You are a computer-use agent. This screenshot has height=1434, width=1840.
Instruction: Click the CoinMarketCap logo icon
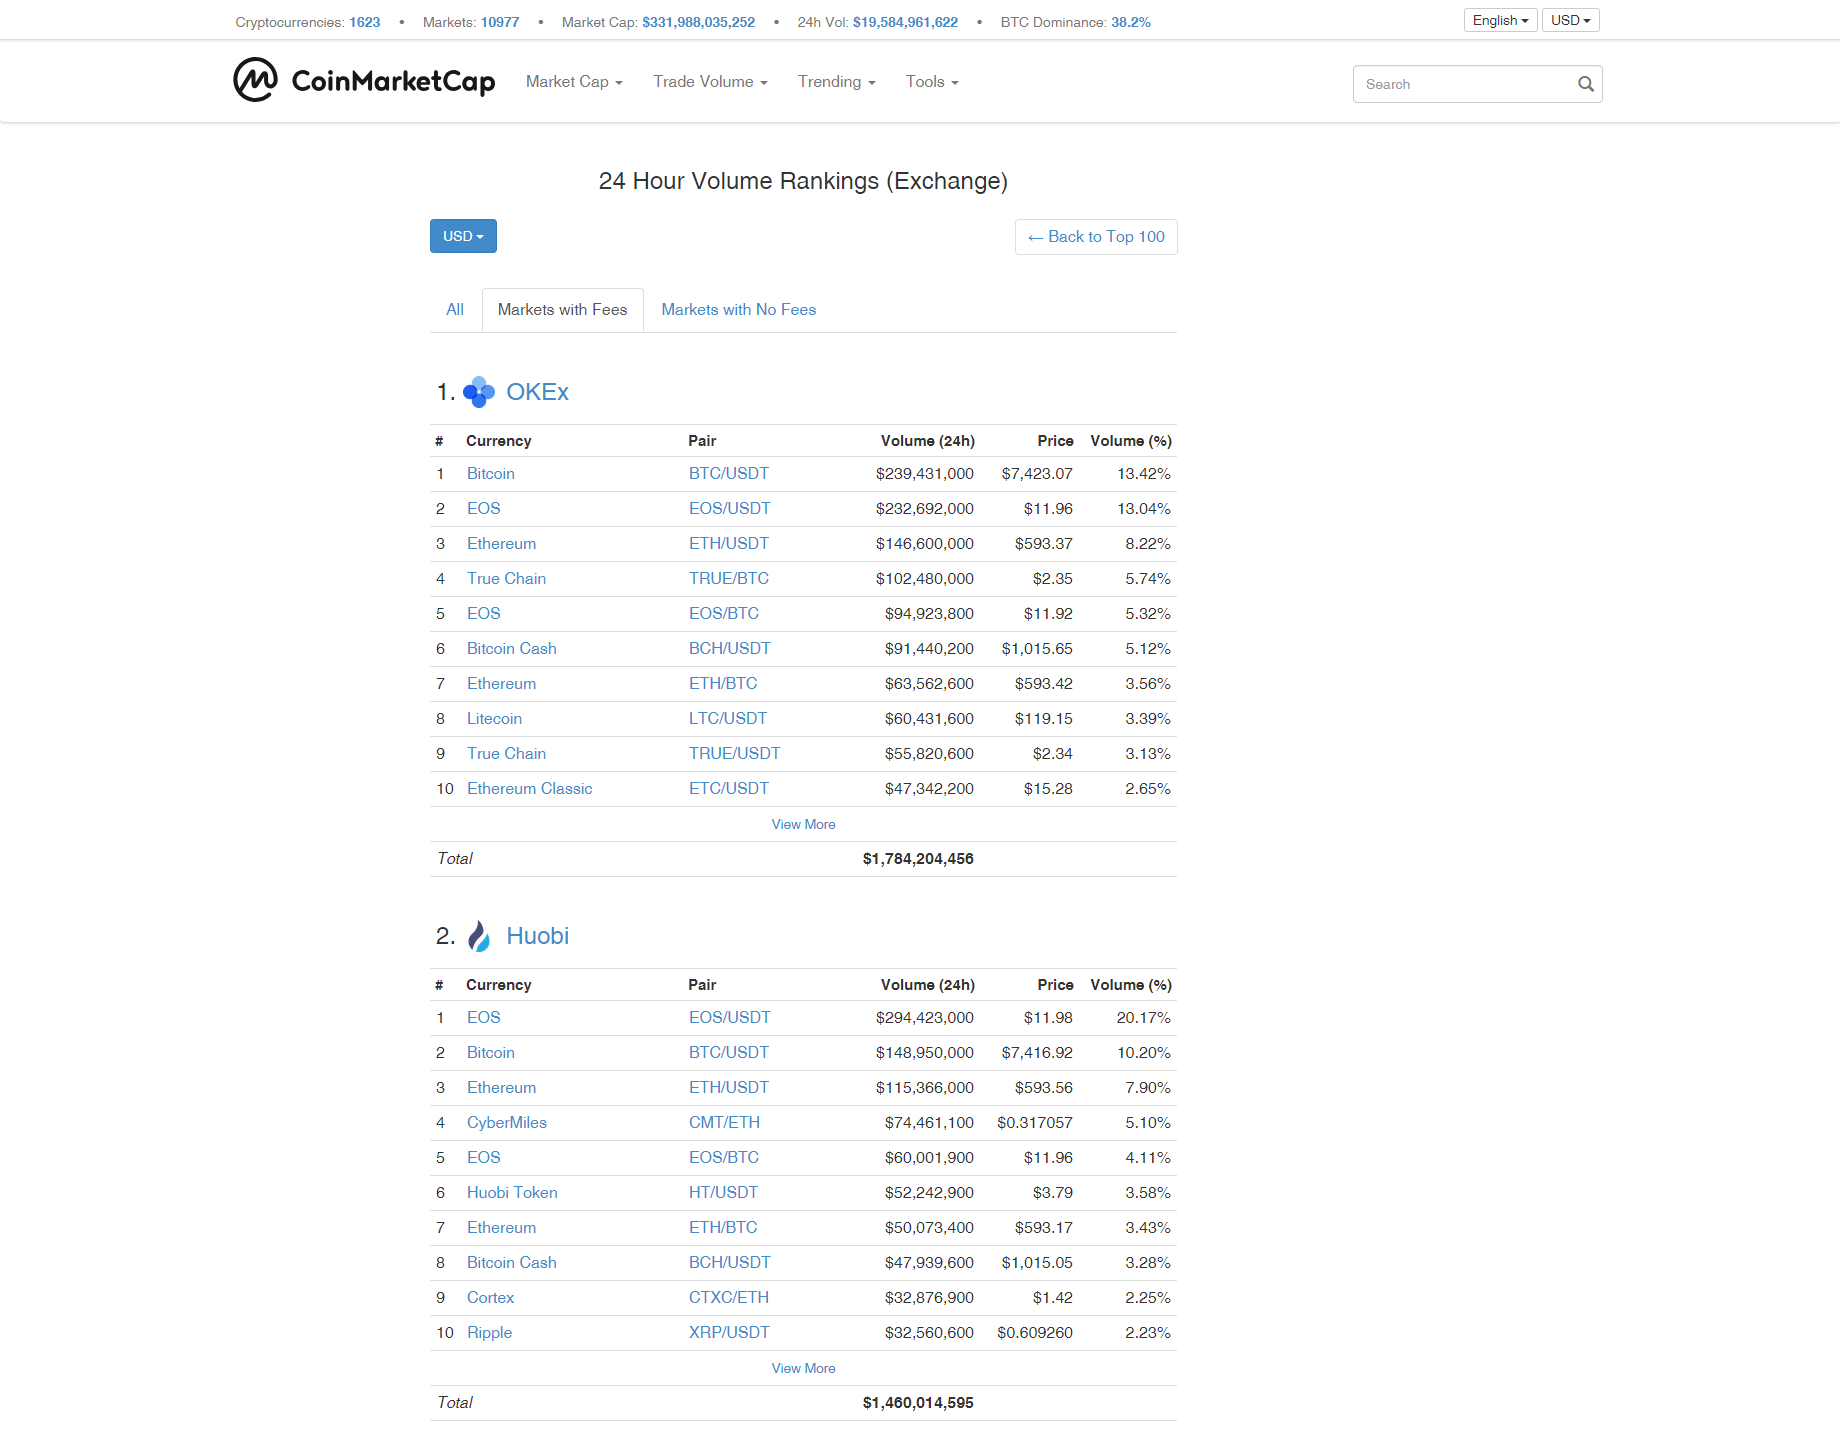[x=255, y=80]
